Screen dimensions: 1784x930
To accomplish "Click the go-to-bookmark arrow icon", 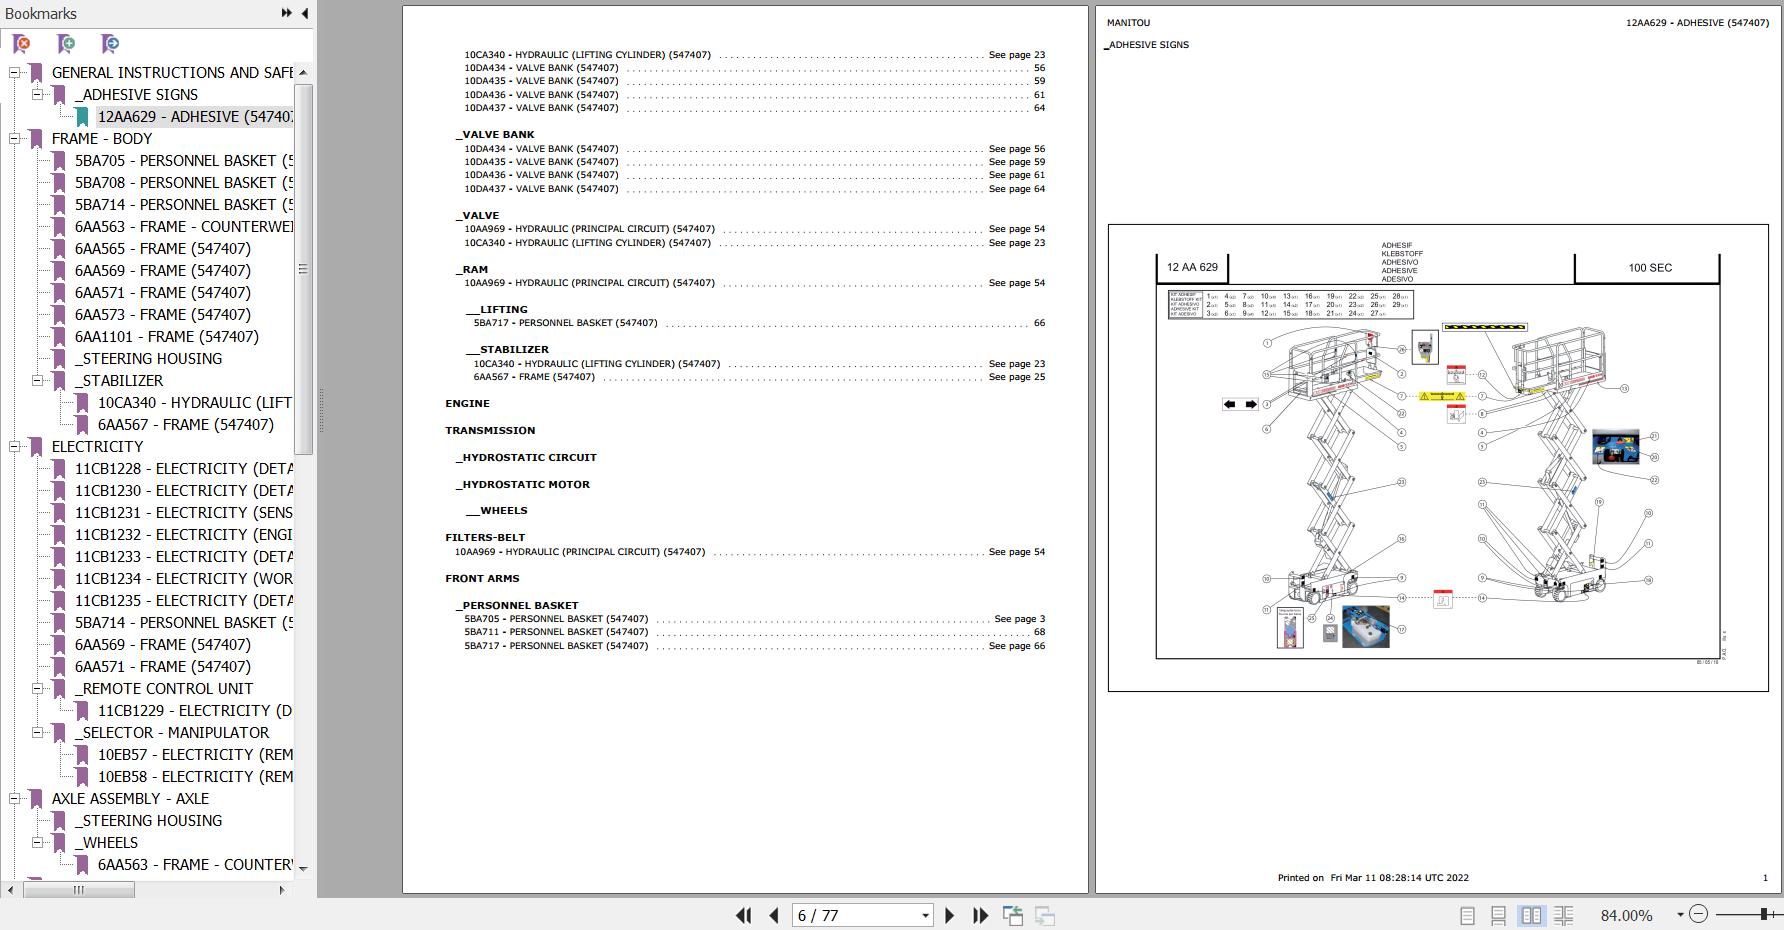I will (110, 44).
